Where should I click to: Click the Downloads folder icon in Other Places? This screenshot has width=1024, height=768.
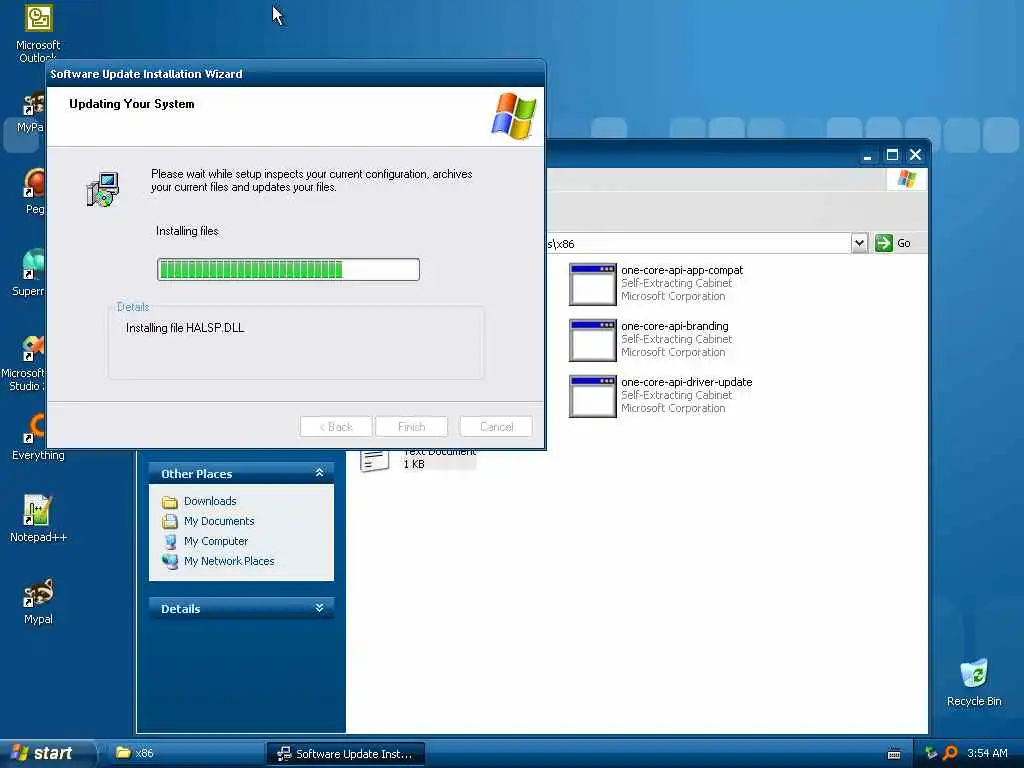point(170,502)
